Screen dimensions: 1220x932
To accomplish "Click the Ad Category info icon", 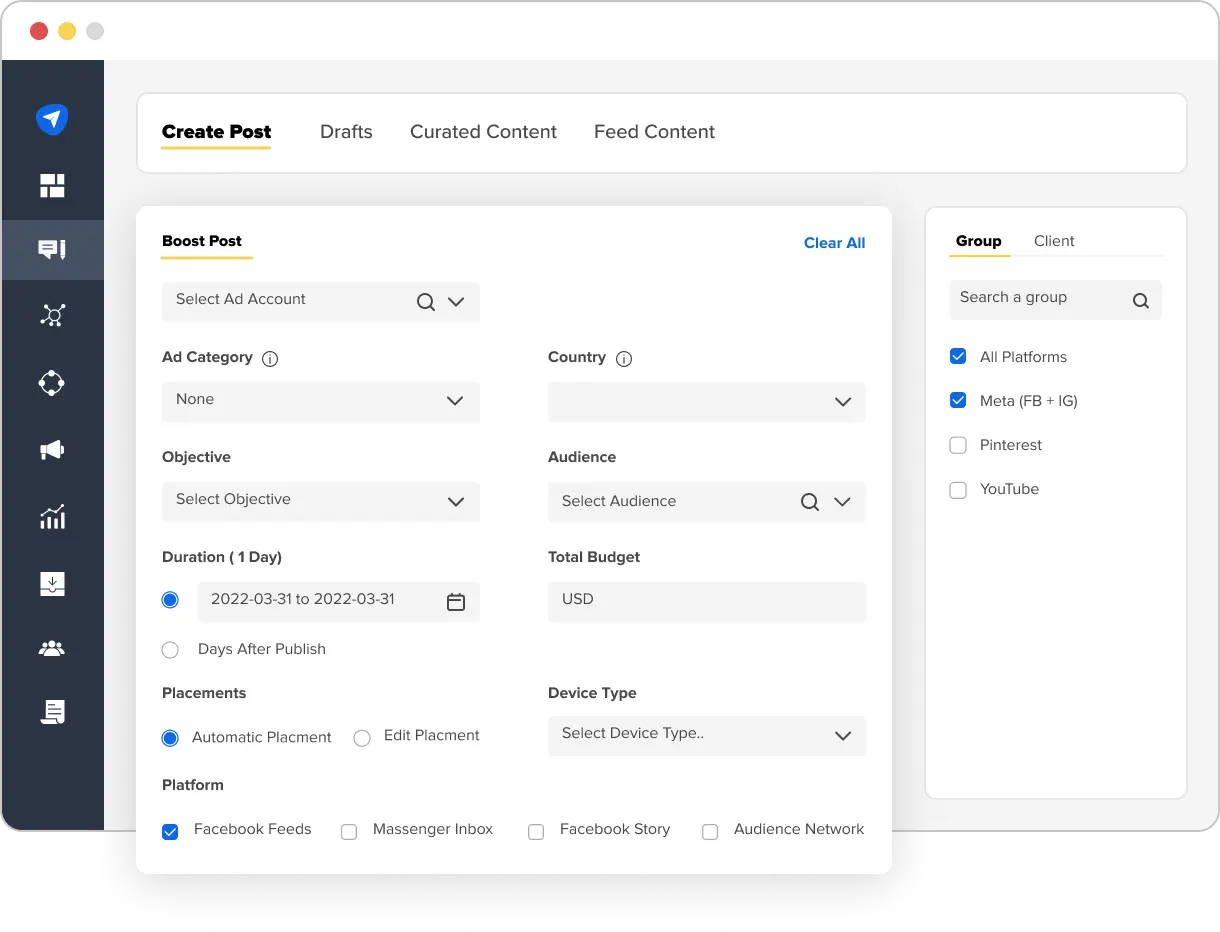I will click(270, 359).
